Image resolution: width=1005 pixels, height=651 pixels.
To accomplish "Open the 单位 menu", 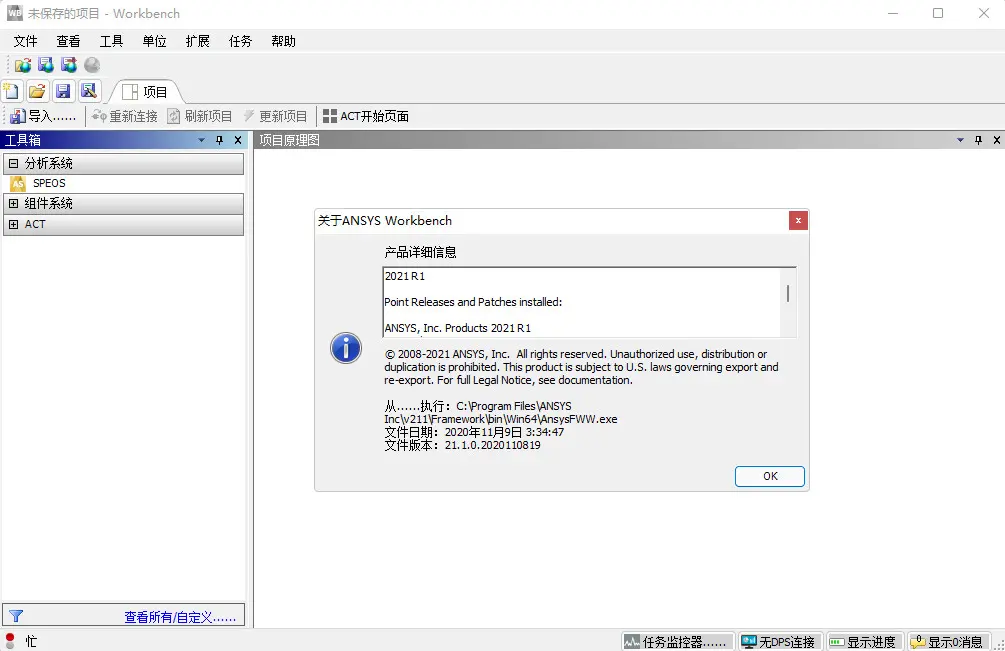I will click(154, 41).
